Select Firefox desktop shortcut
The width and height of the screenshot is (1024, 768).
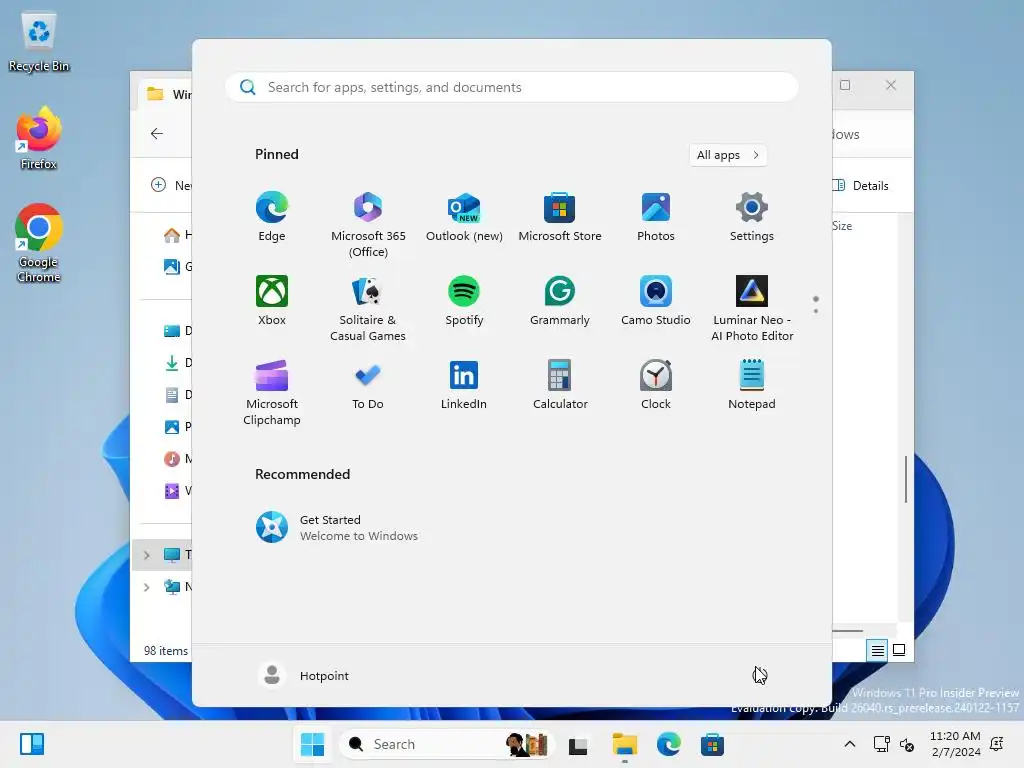coord(39,139)
